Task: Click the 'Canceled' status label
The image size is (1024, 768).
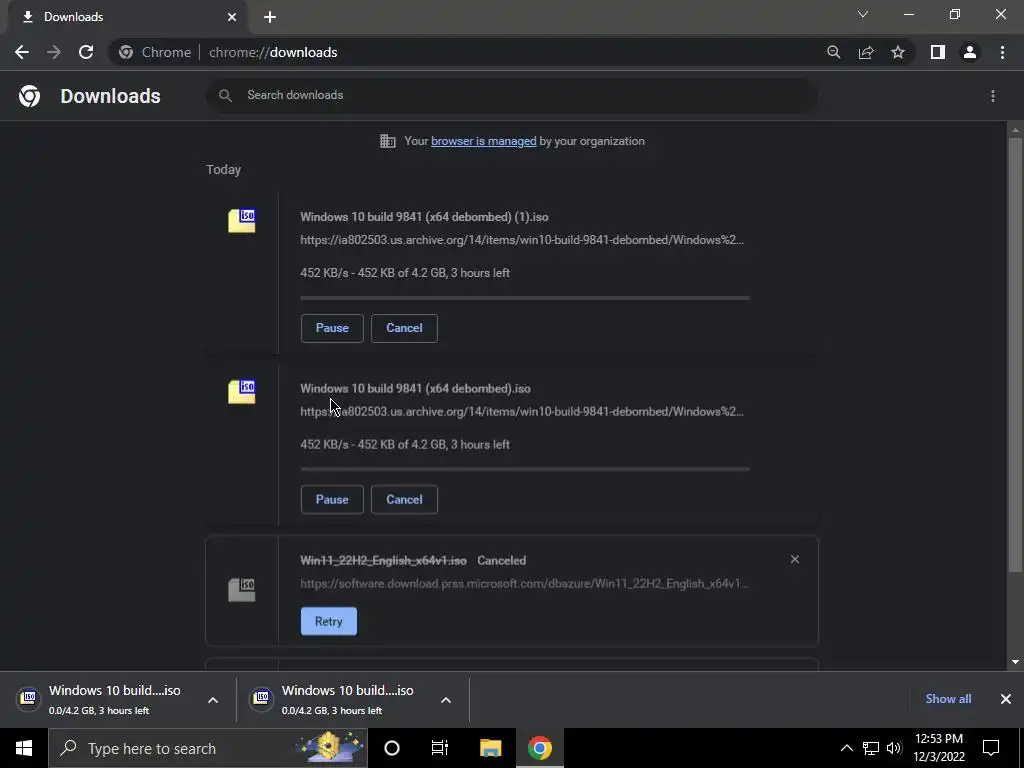Action: point(502,560)
